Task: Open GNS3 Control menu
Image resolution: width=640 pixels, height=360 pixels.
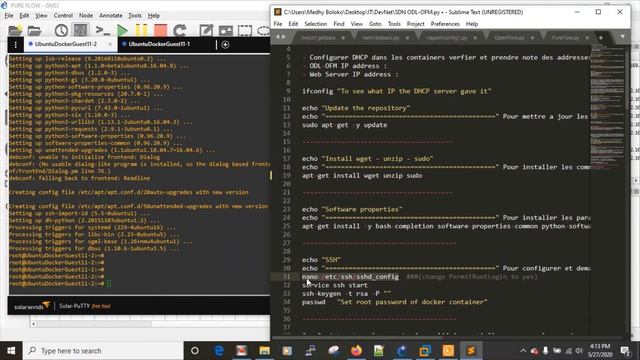Action: (63, 16)
